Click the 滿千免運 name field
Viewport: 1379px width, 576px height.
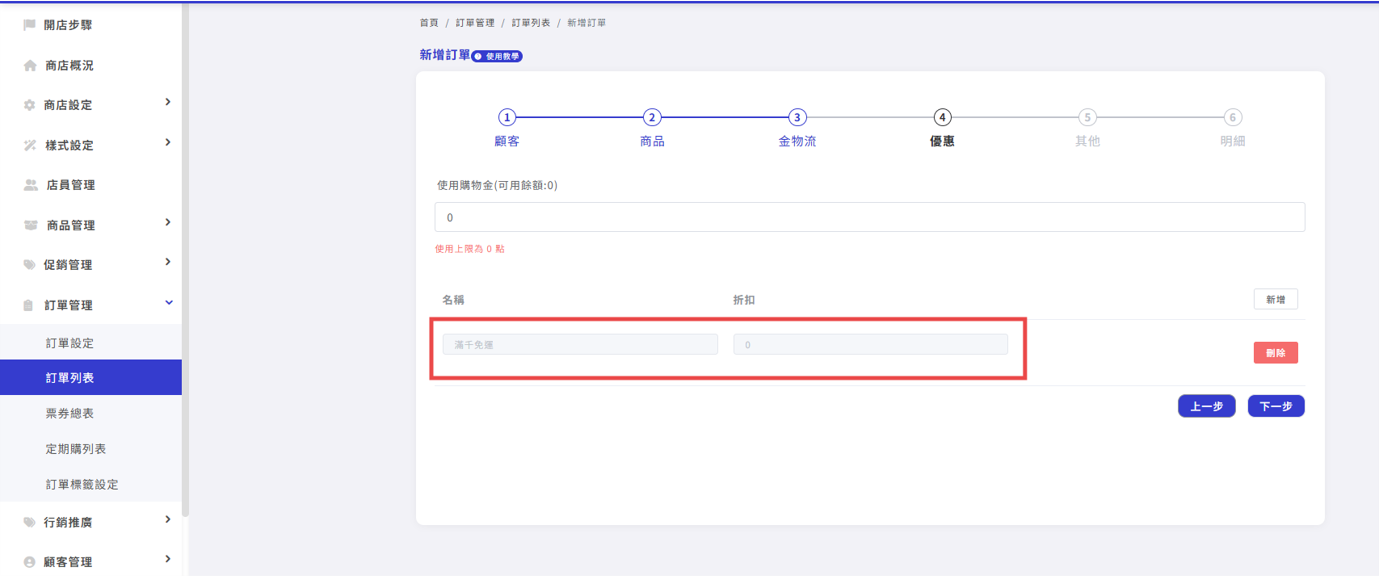coord(580,344)
